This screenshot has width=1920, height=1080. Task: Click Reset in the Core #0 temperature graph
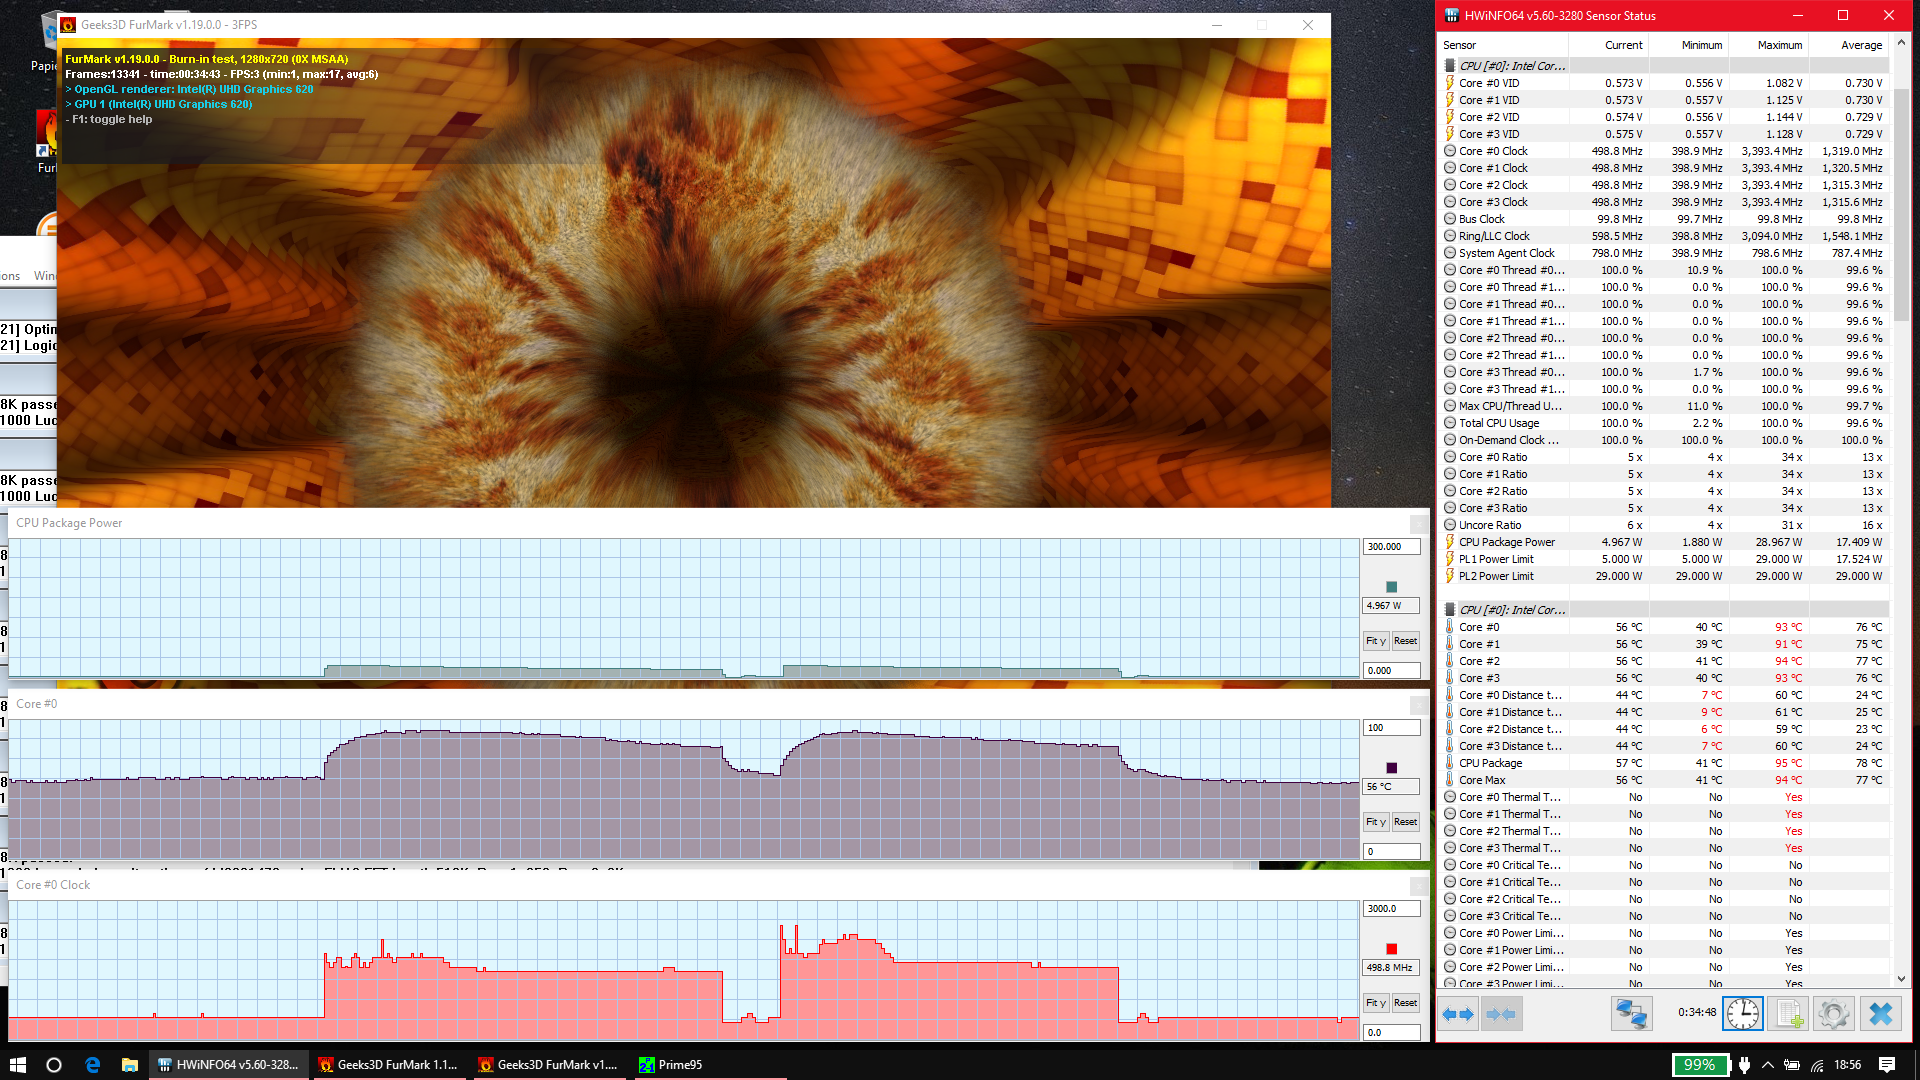(x=1405, y=822)
